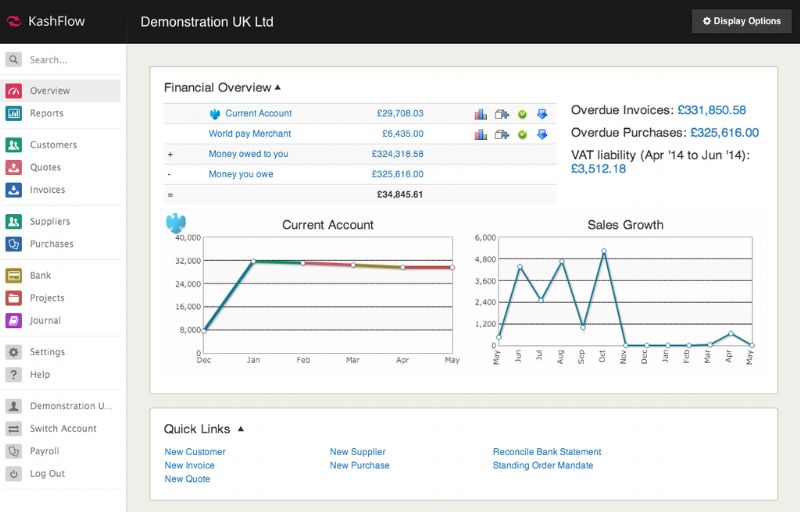
Task: Expand Money owed to you row
Action: pos(170,154)
